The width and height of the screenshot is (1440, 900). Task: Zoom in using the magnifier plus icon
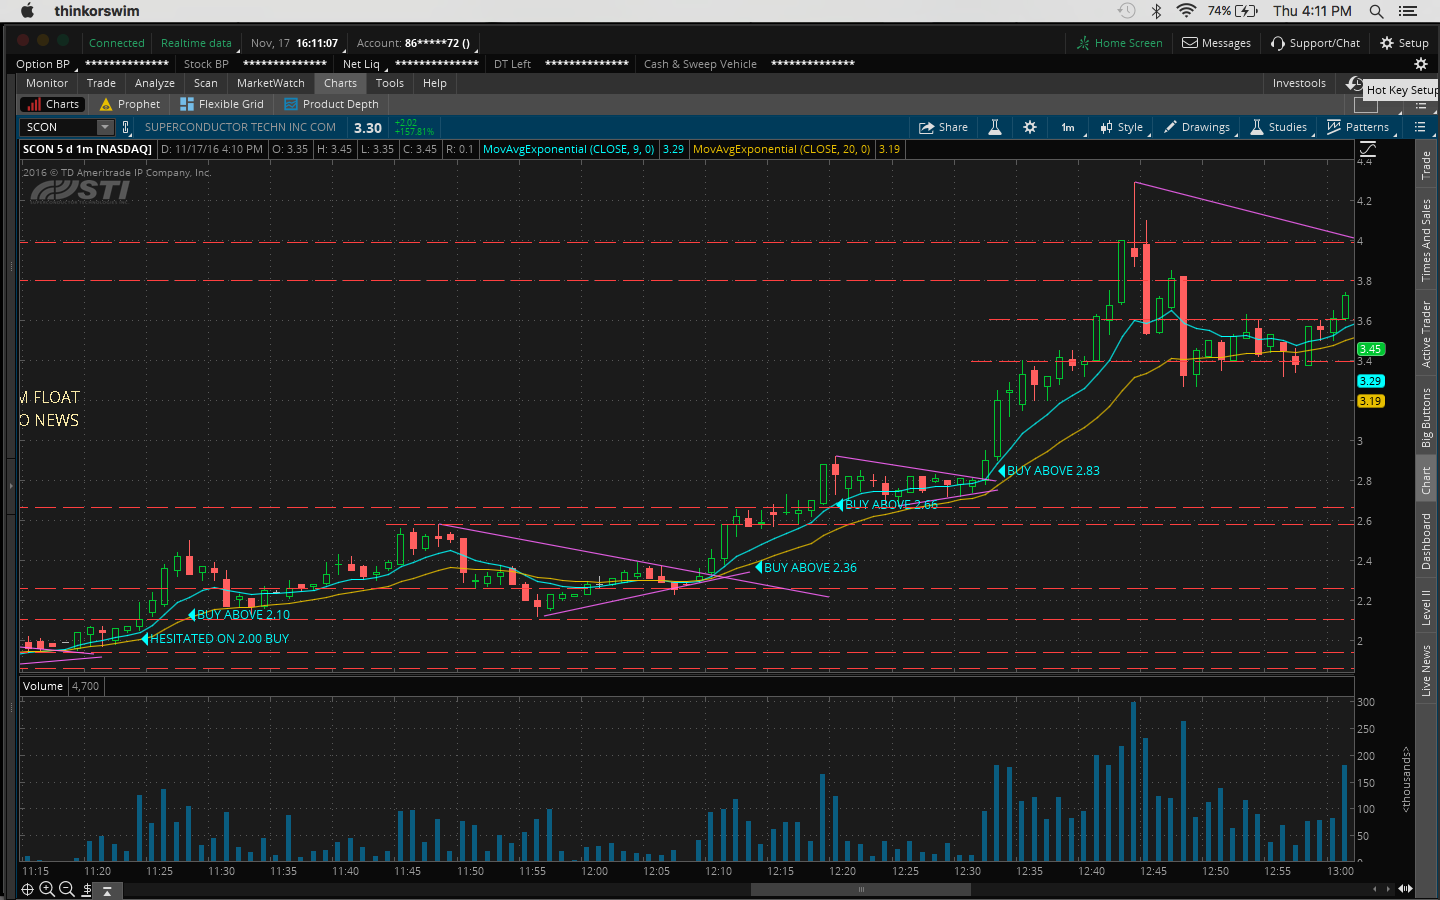[47, 889]
